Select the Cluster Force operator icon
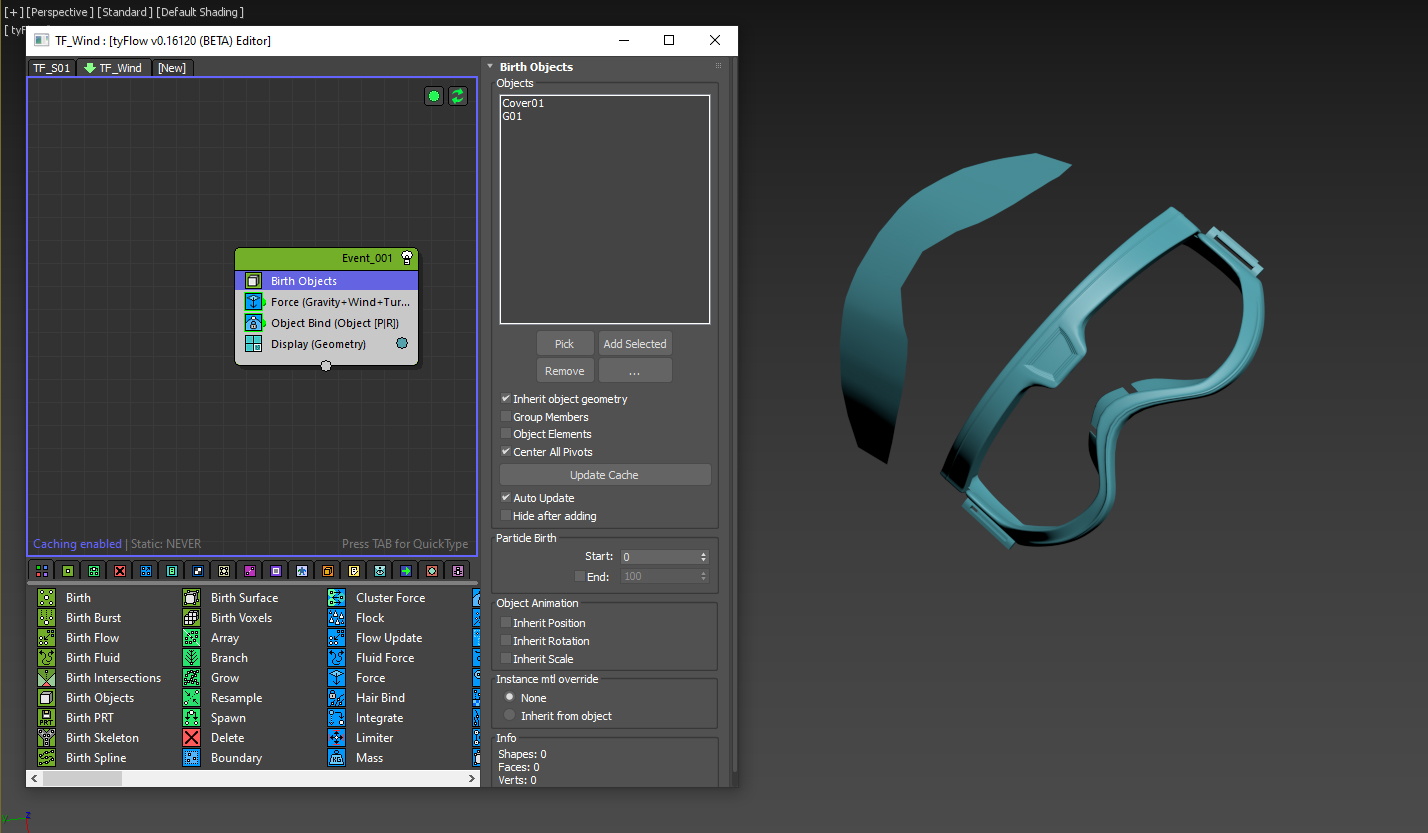Image resolution: width=1428 pixels, height=833 pixels. [337, 597]
